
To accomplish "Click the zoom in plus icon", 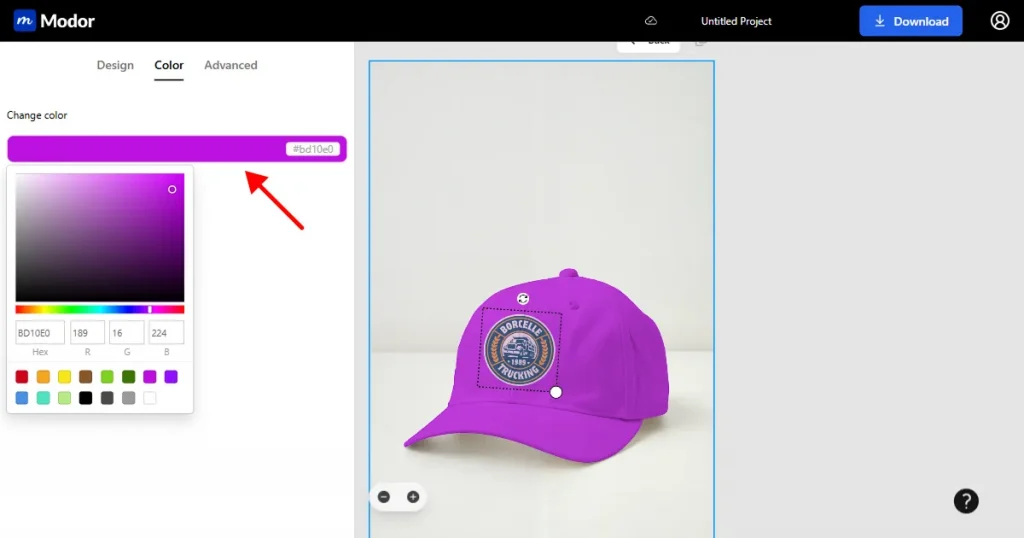I will (413, 497).
